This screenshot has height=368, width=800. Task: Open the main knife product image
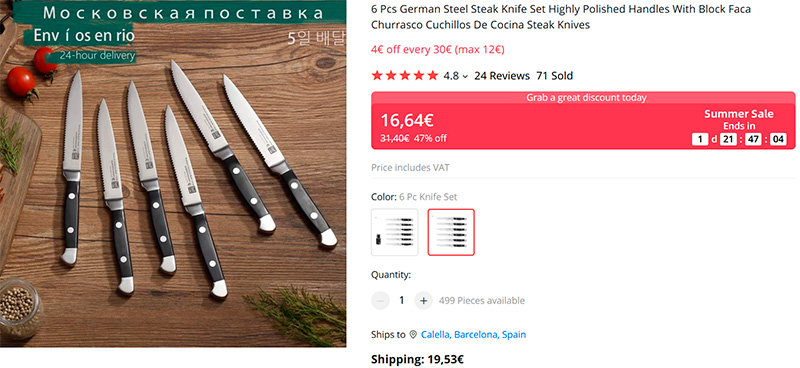[x=173, y=174]
